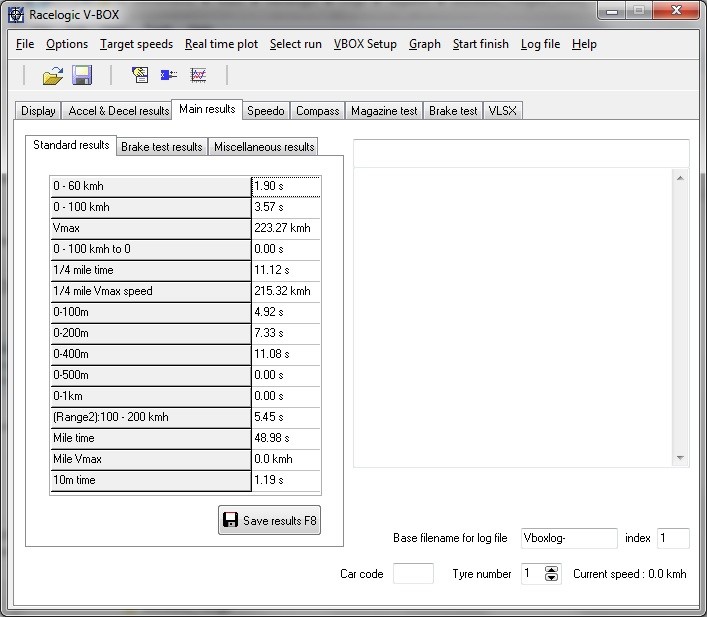Open the Target speeds menu

click(136, 44)
